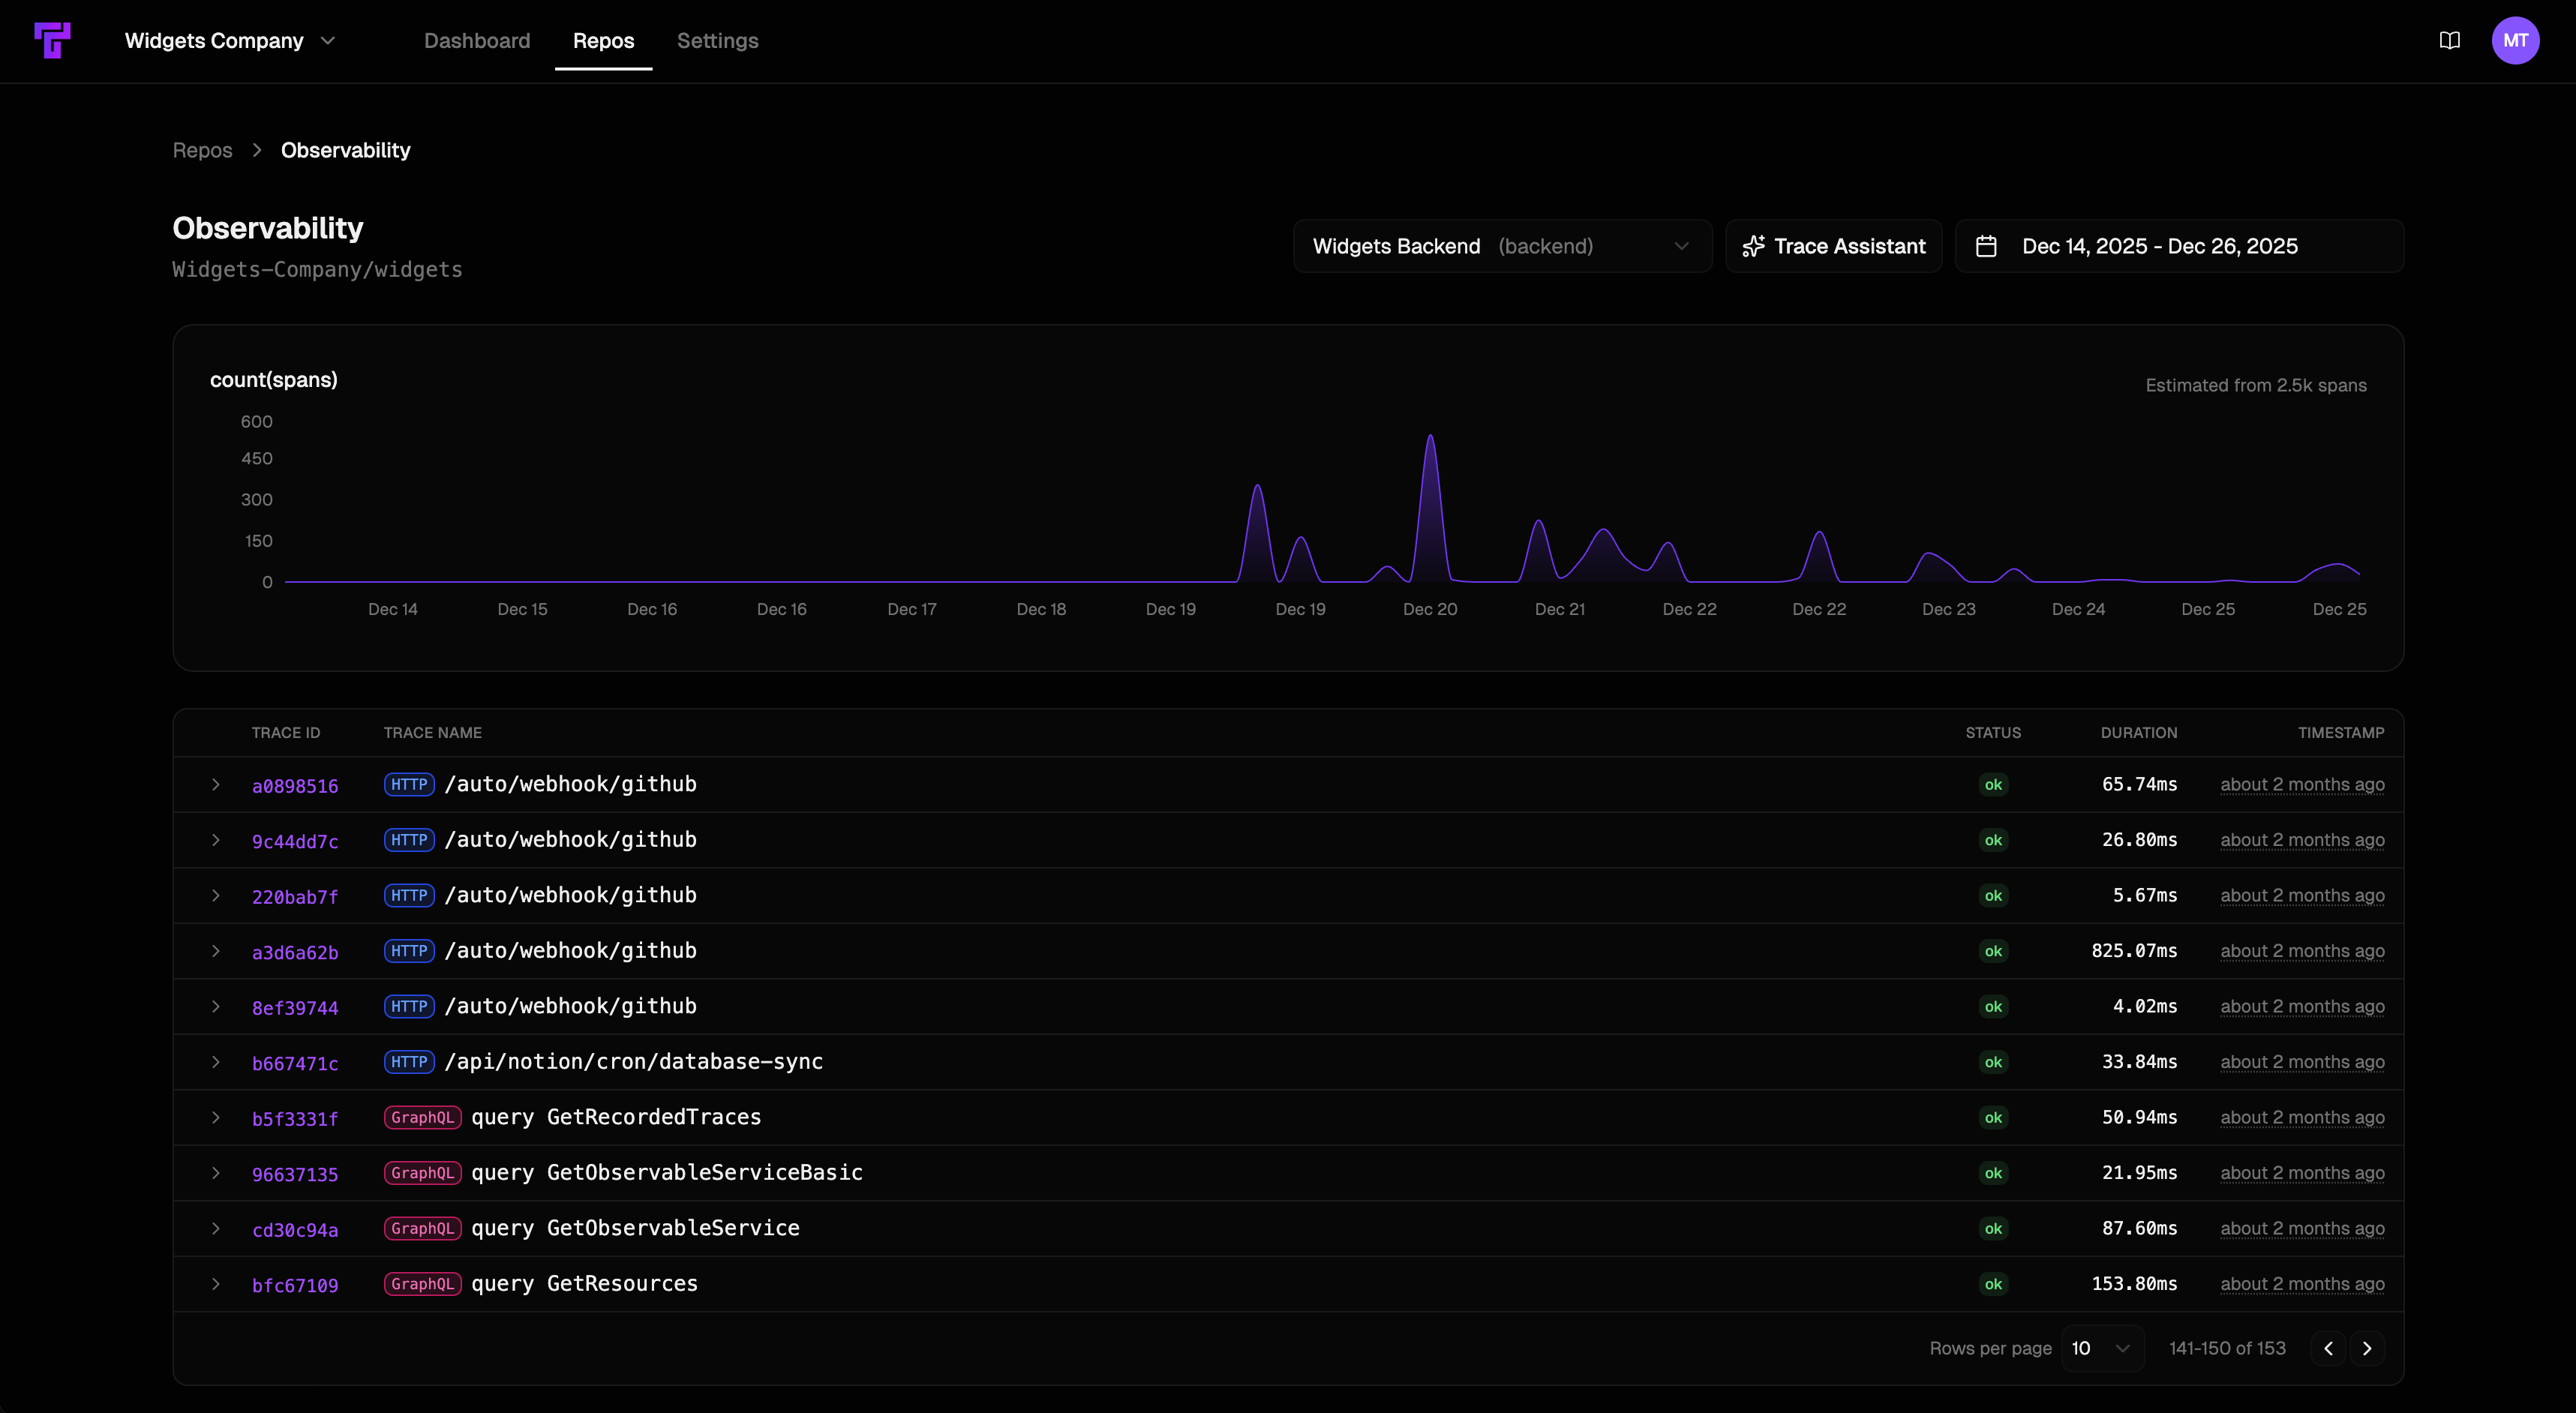The width and height of the screenshot is (2576, 1413).
Task: Open the documentation book icon
Action: [x=2449, y=40]
